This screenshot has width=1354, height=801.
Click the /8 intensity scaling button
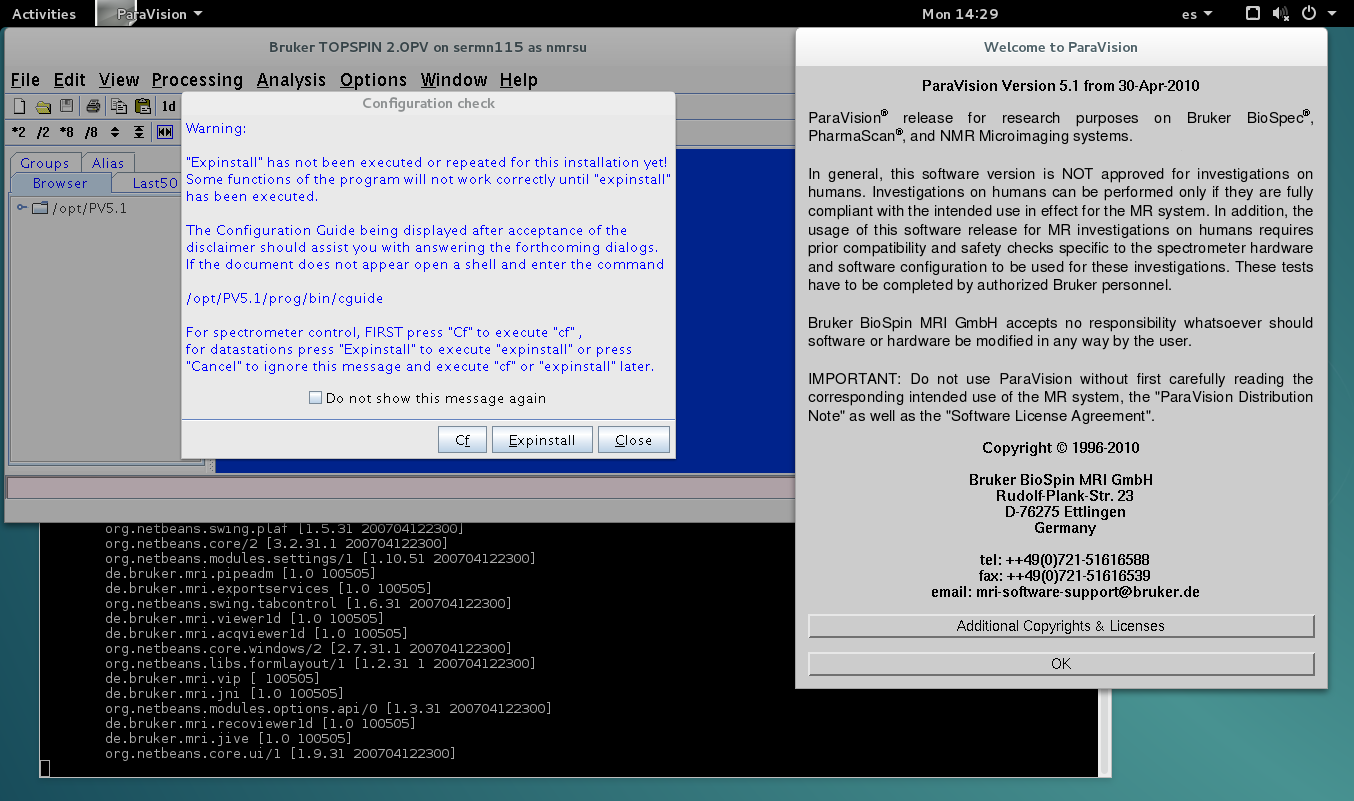pyautogui.click(x=91, y=132)
